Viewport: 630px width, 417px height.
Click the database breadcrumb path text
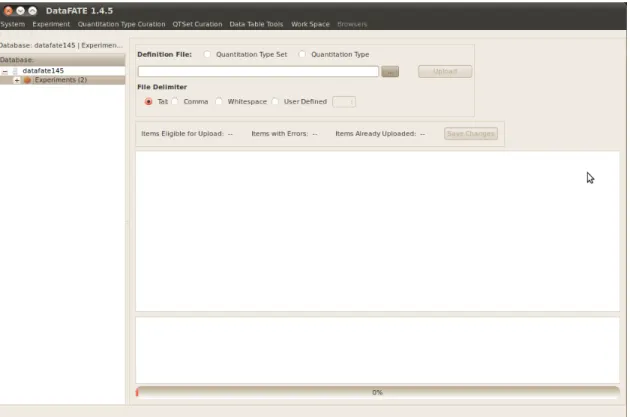pos(61,45)
